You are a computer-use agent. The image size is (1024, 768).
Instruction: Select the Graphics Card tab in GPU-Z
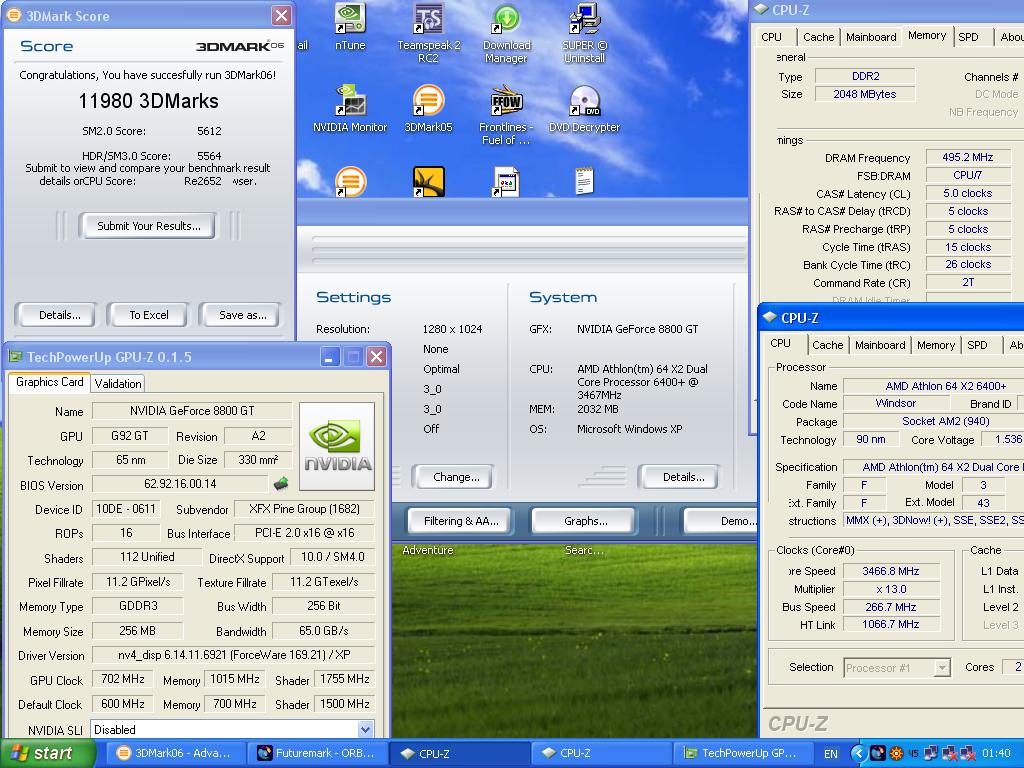pos(50,382)
